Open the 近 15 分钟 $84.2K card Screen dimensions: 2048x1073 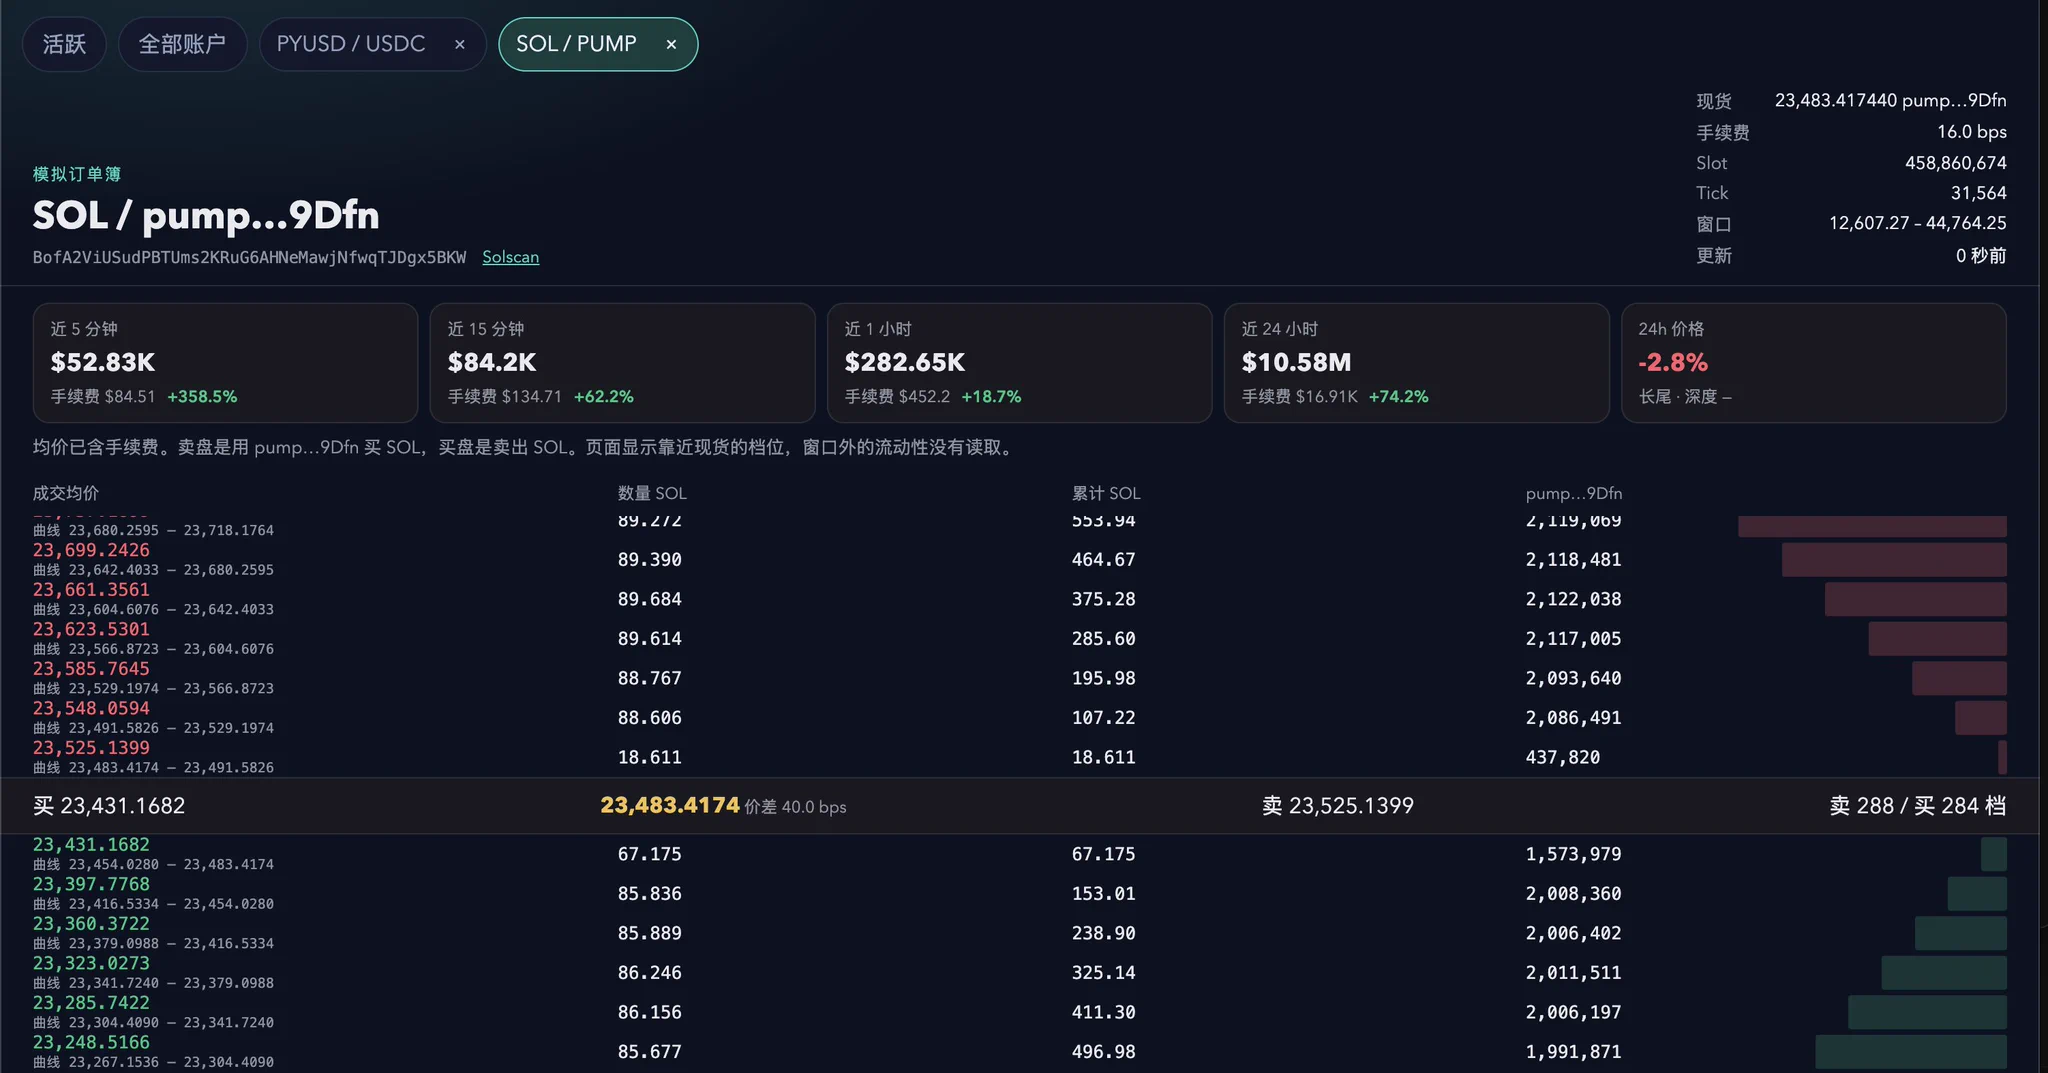click(x=622, y=363)
